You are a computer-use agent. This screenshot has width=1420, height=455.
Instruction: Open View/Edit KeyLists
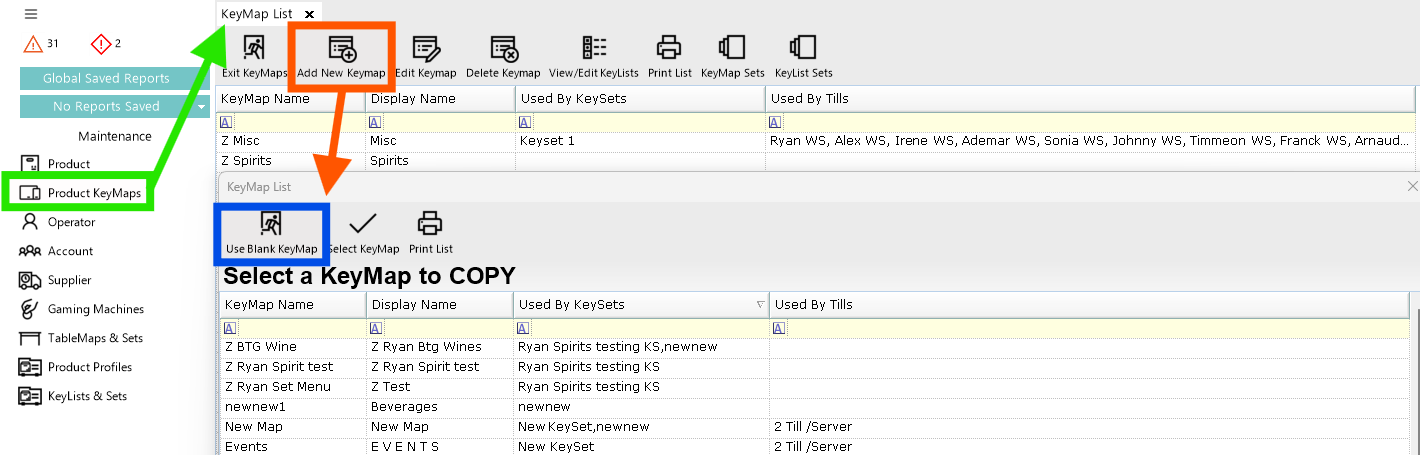[594, 48]
